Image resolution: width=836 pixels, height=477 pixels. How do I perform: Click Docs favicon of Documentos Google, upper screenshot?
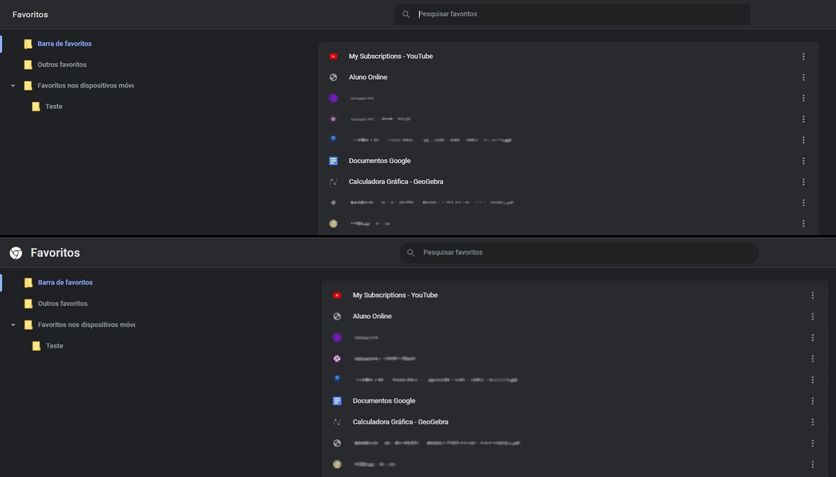(333, 161)
